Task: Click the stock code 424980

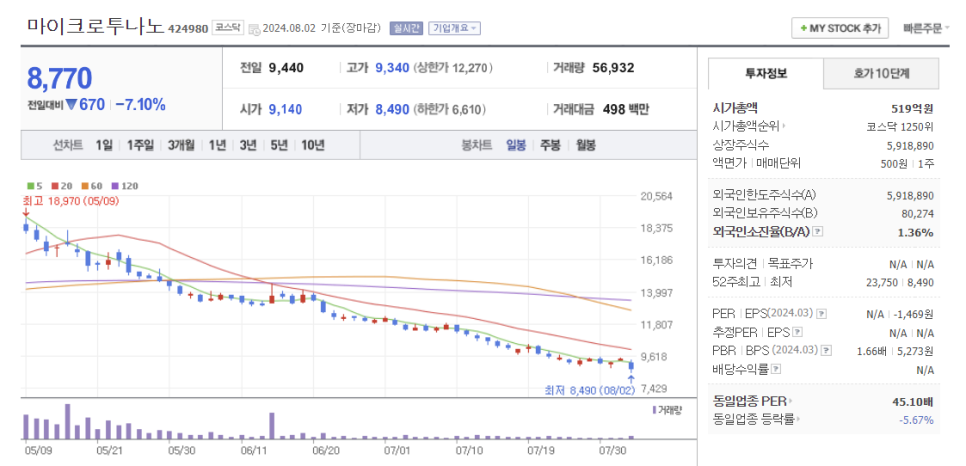Action: pyautogui.click(x=189, y=29)
